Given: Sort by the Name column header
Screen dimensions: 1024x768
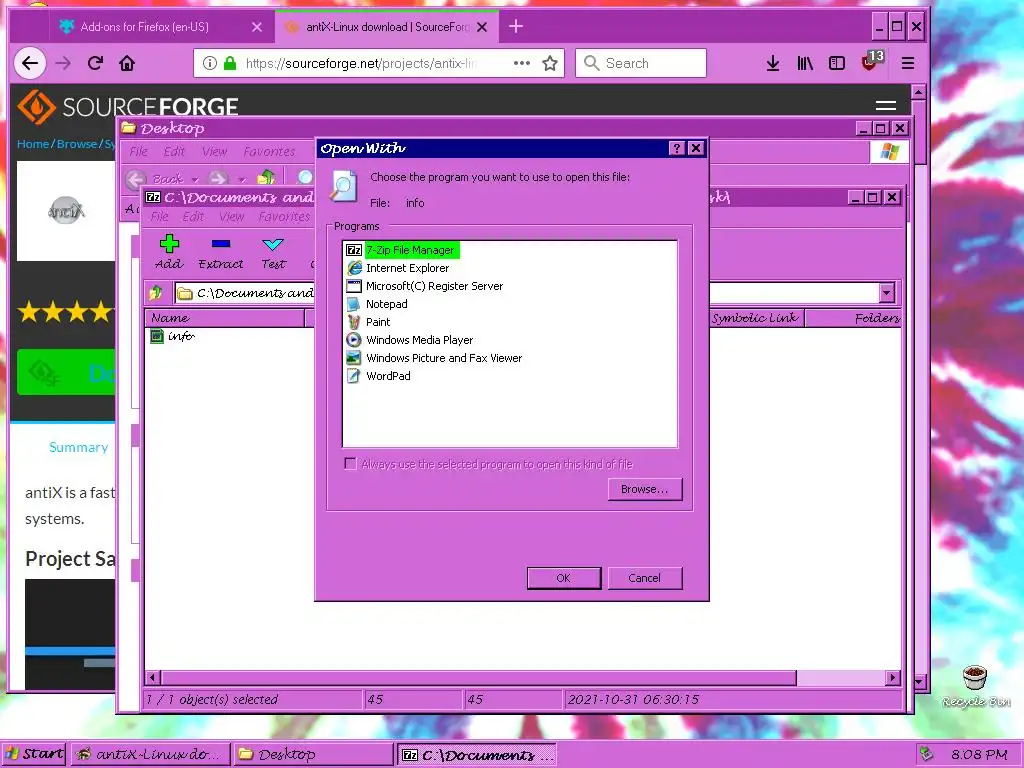Looking at the screenshot, I should click(225, 318).
